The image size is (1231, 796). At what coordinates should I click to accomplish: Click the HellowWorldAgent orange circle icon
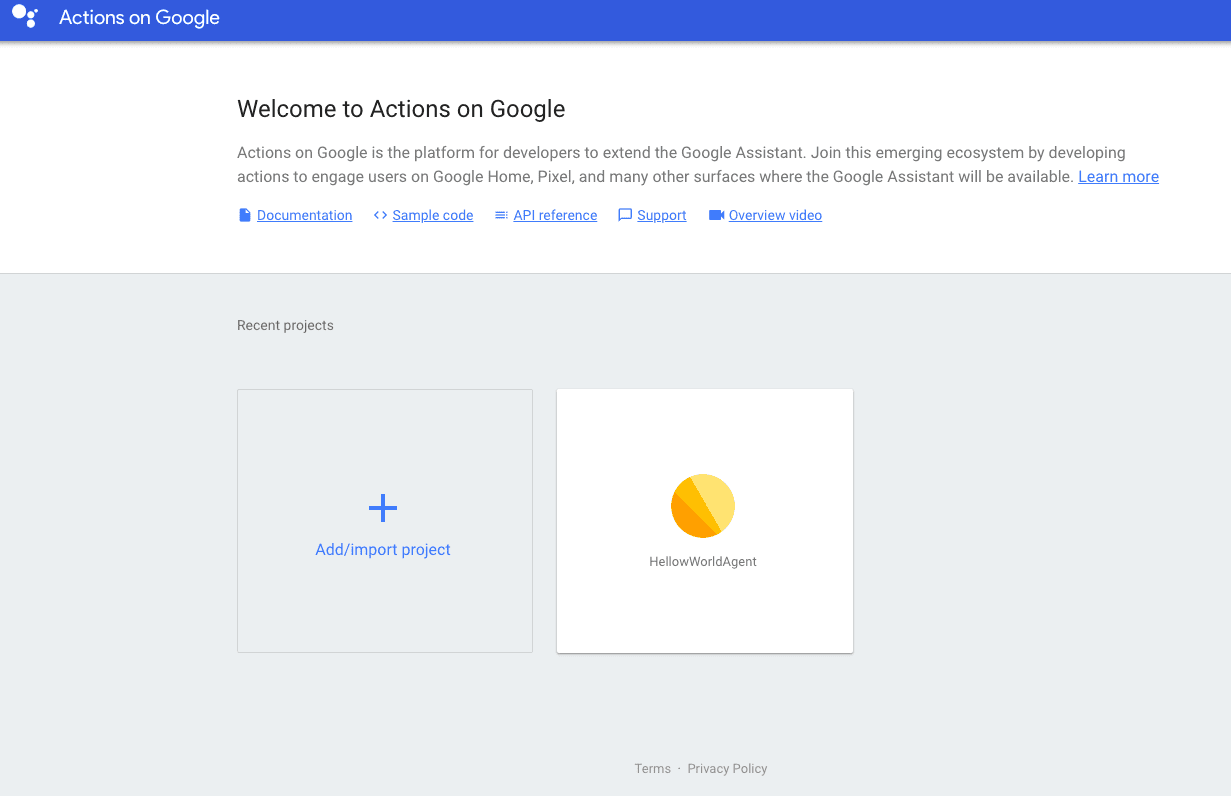point(703,506)
